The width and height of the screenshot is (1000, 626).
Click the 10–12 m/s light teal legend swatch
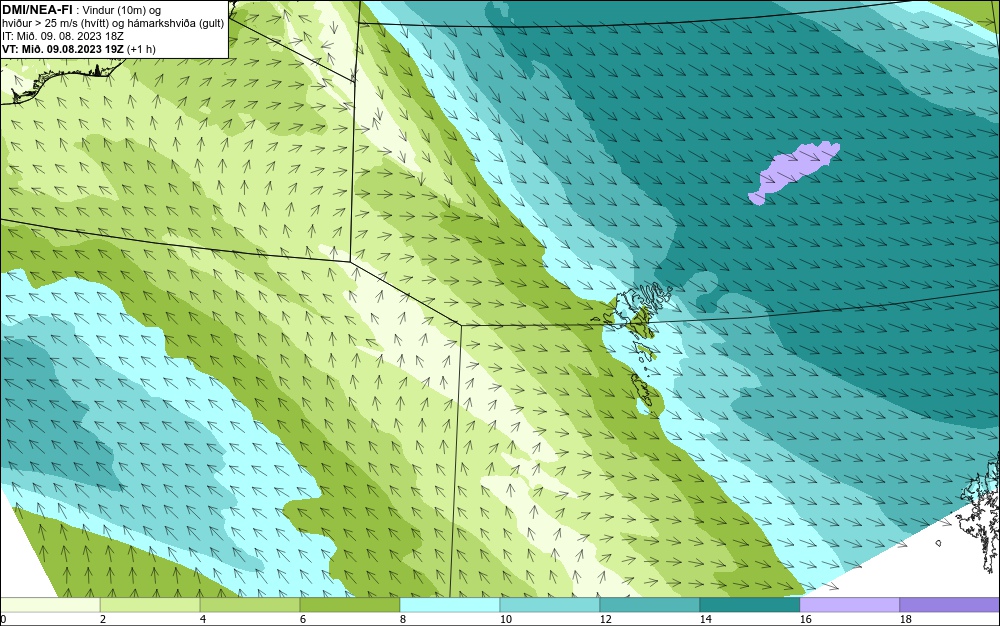550,604
